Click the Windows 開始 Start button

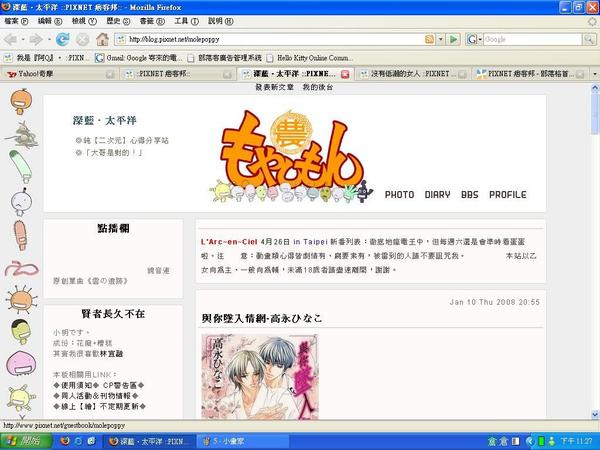coord(26,442)
